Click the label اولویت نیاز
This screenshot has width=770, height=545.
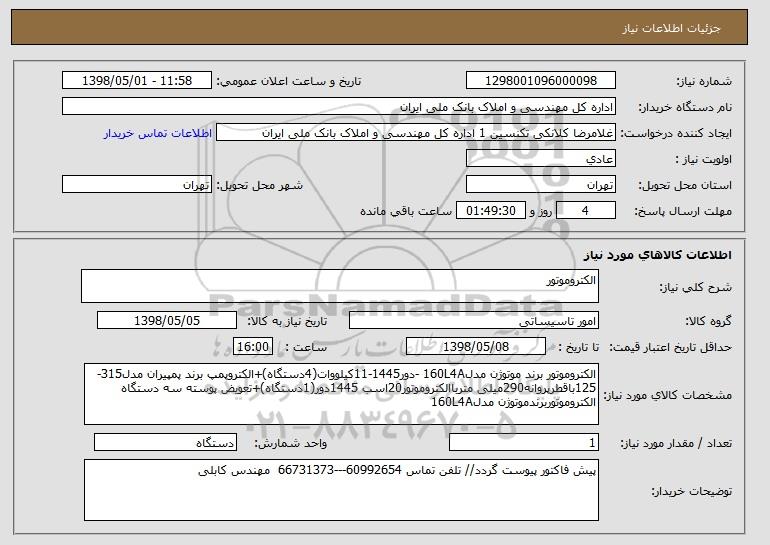pos(704,159)
